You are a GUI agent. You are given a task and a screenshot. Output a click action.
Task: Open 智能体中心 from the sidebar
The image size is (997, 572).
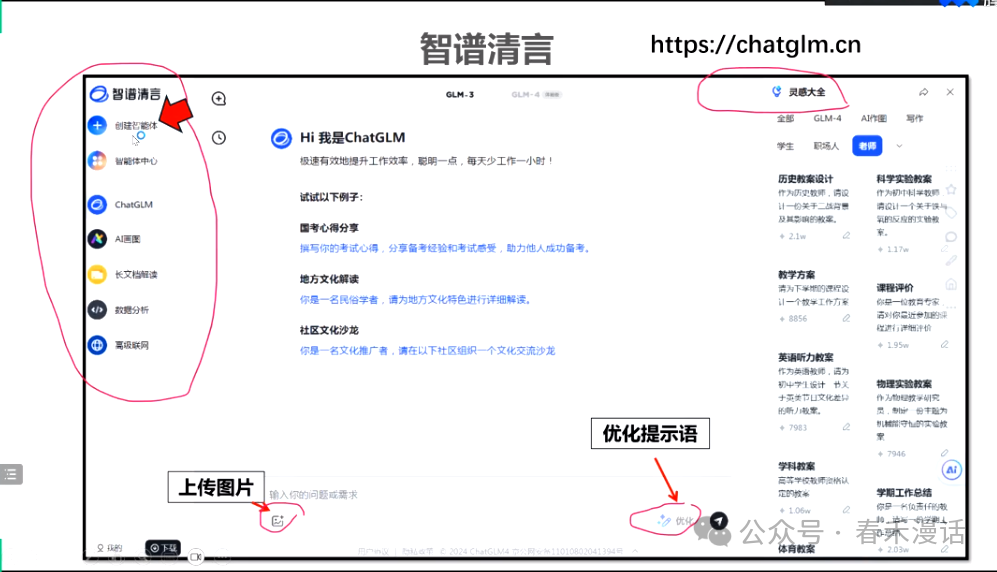tap(123, 161)
